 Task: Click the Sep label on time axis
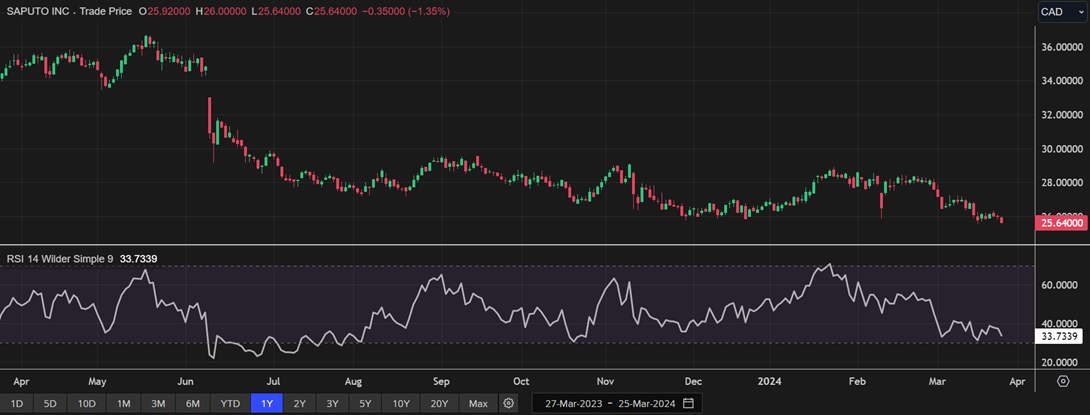(442, 382)
